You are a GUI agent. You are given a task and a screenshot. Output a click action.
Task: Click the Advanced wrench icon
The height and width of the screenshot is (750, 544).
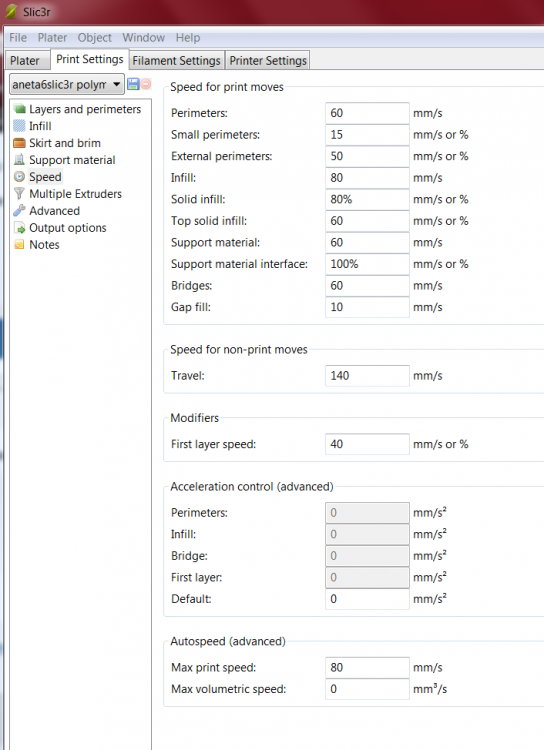[19, 210]
